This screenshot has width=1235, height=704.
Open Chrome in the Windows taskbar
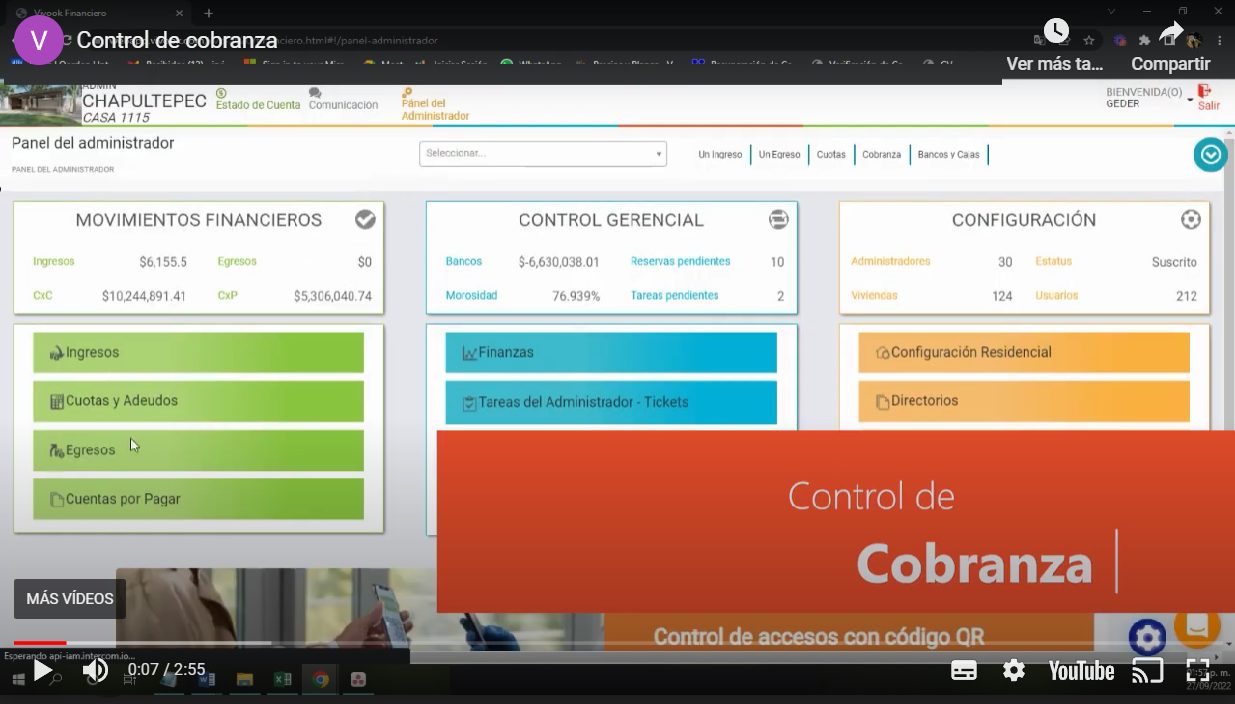tap(321, 680)
